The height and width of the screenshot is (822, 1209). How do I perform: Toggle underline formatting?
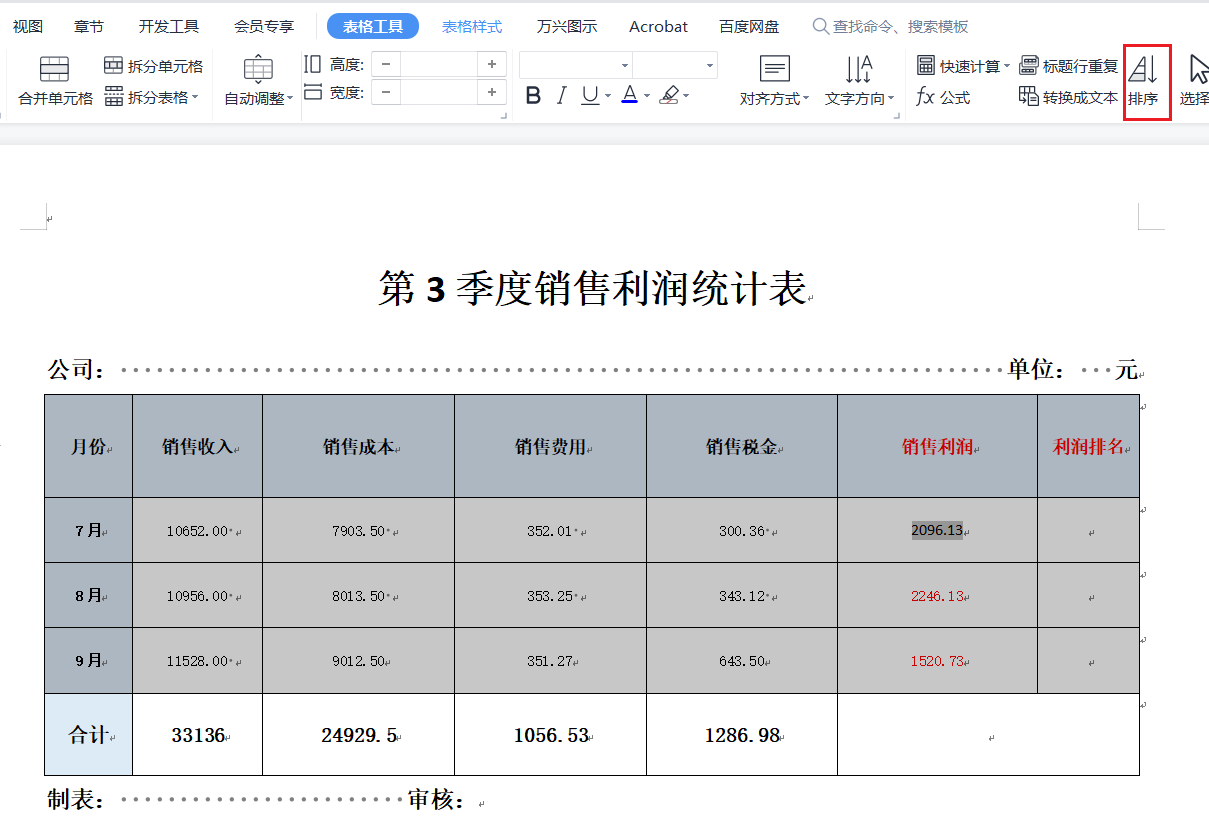[590, 95]
